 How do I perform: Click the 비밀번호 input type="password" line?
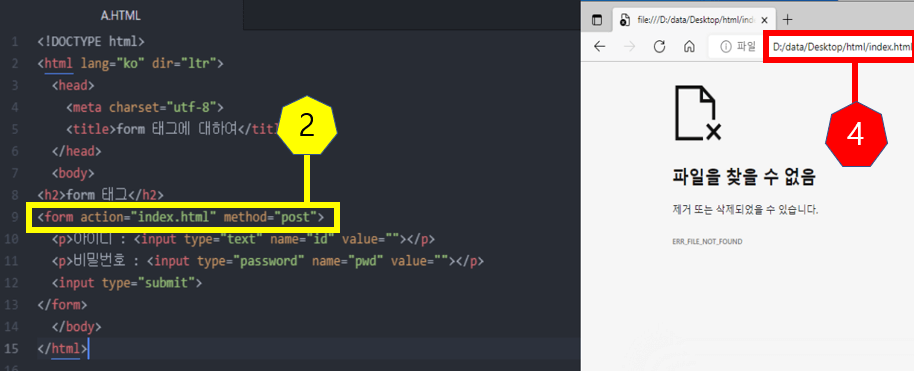point(268,261)
